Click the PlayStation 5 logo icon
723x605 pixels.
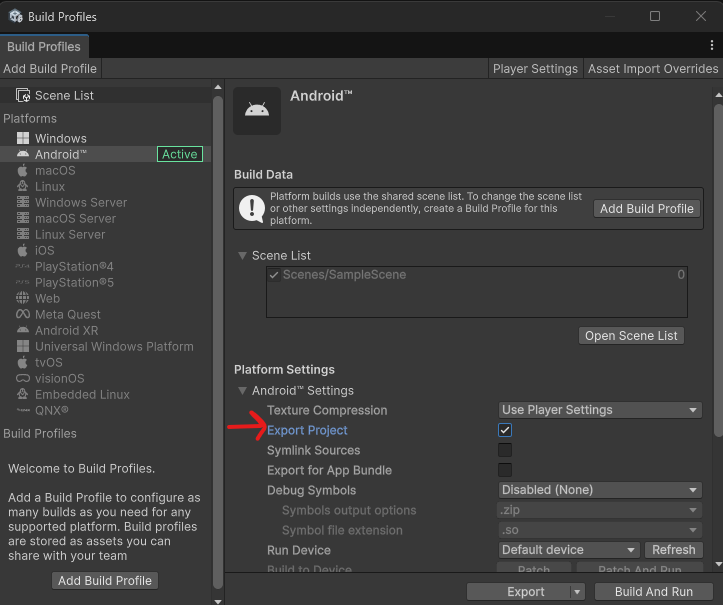pyautogui.click(x=23, y=282)
